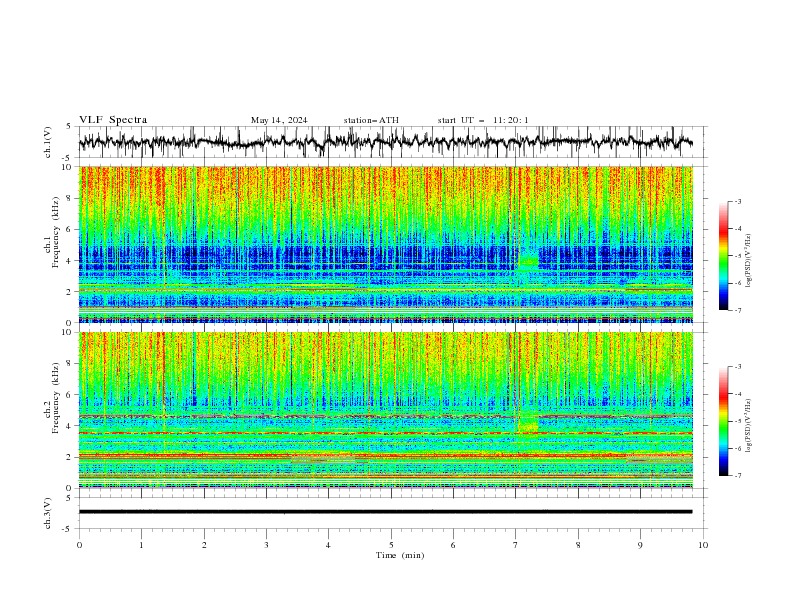Click the "station=ATH" header label

371,120
